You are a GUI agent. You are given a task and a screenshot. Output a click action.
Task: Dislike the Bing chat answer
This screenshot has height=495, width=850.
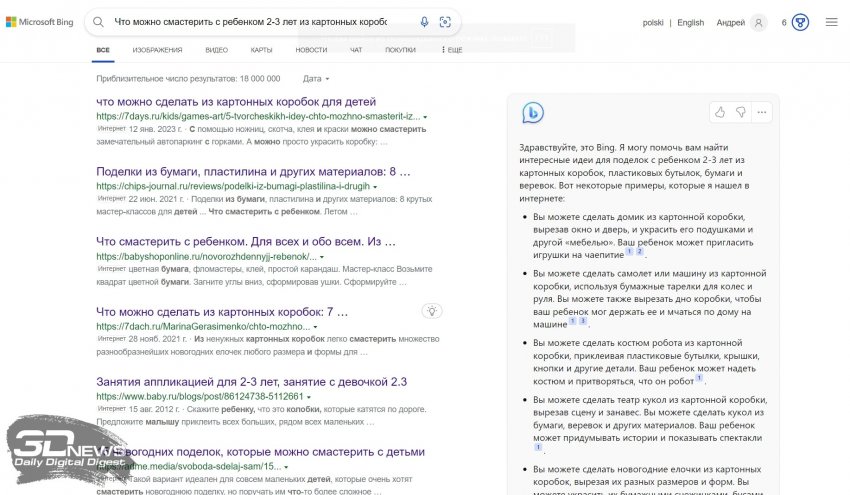[741, 112]
